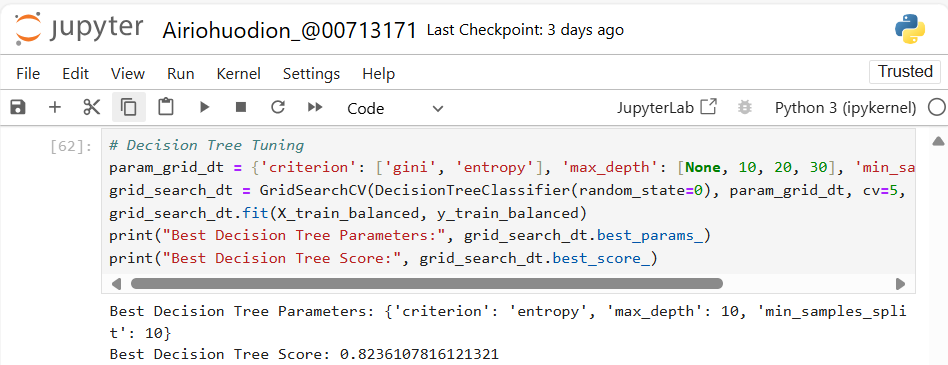Image resolution: width=948 pixels, height=365 pixels.
Task: Restart the kernel
Action: click(278, 108)
